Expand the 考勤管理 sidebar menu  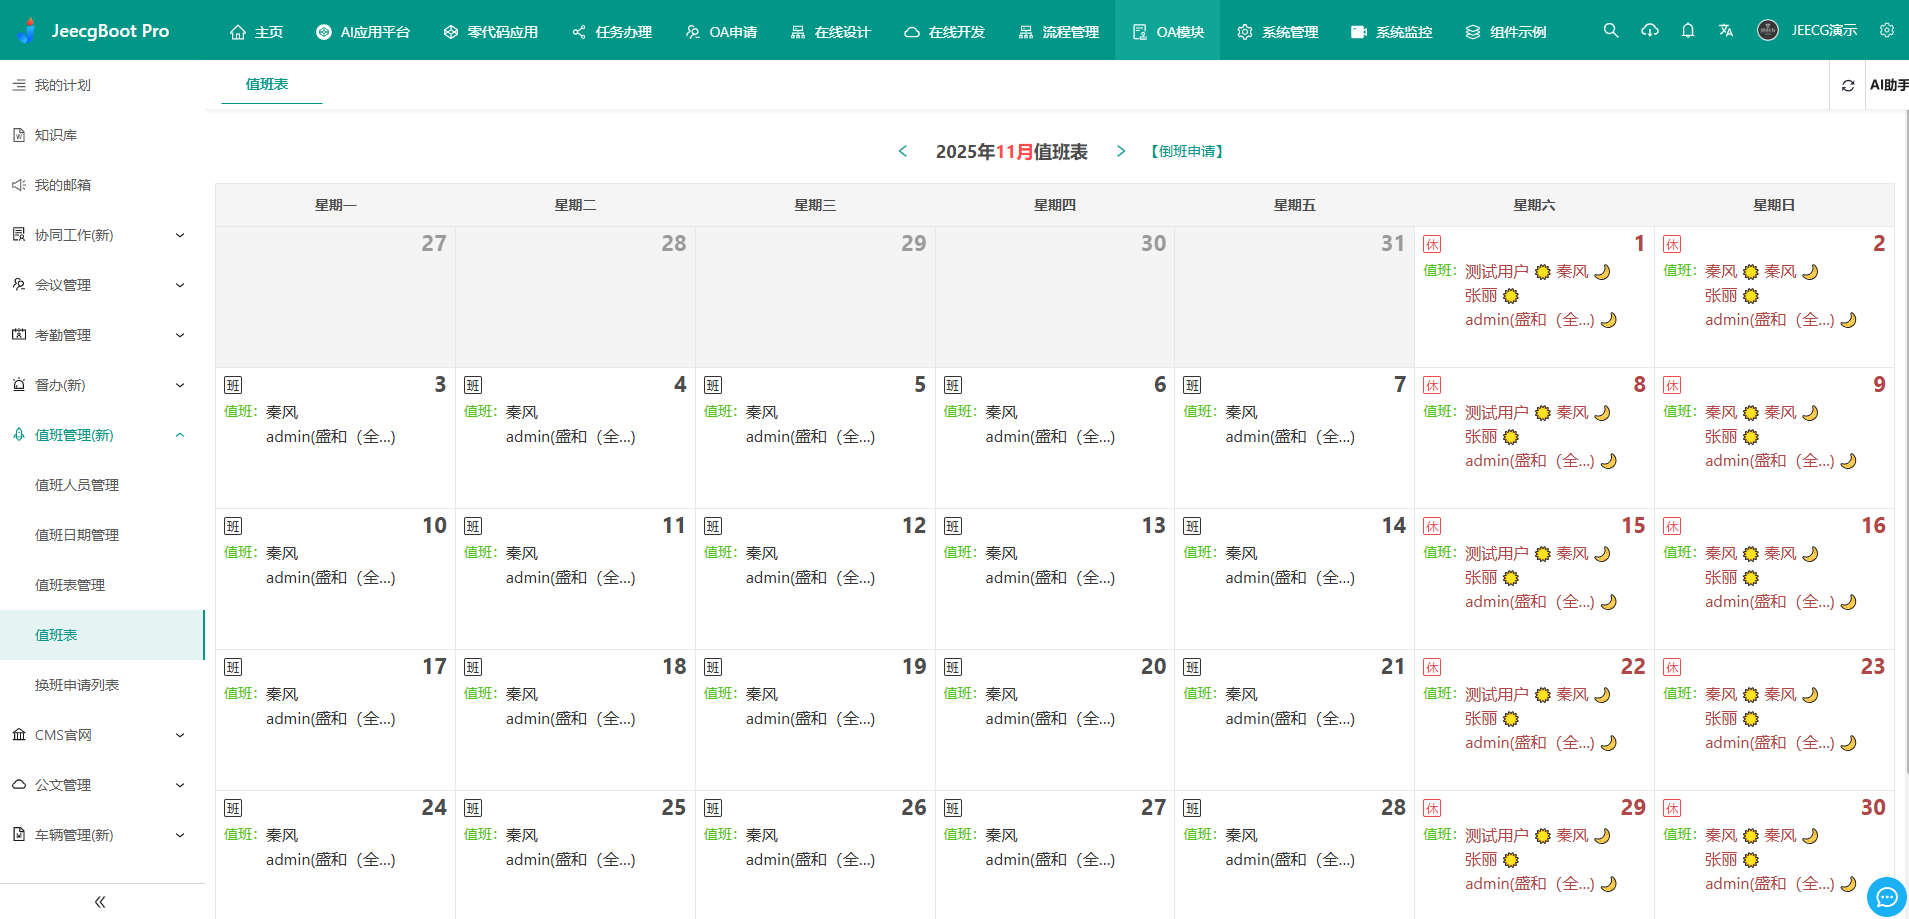point(100,335)
